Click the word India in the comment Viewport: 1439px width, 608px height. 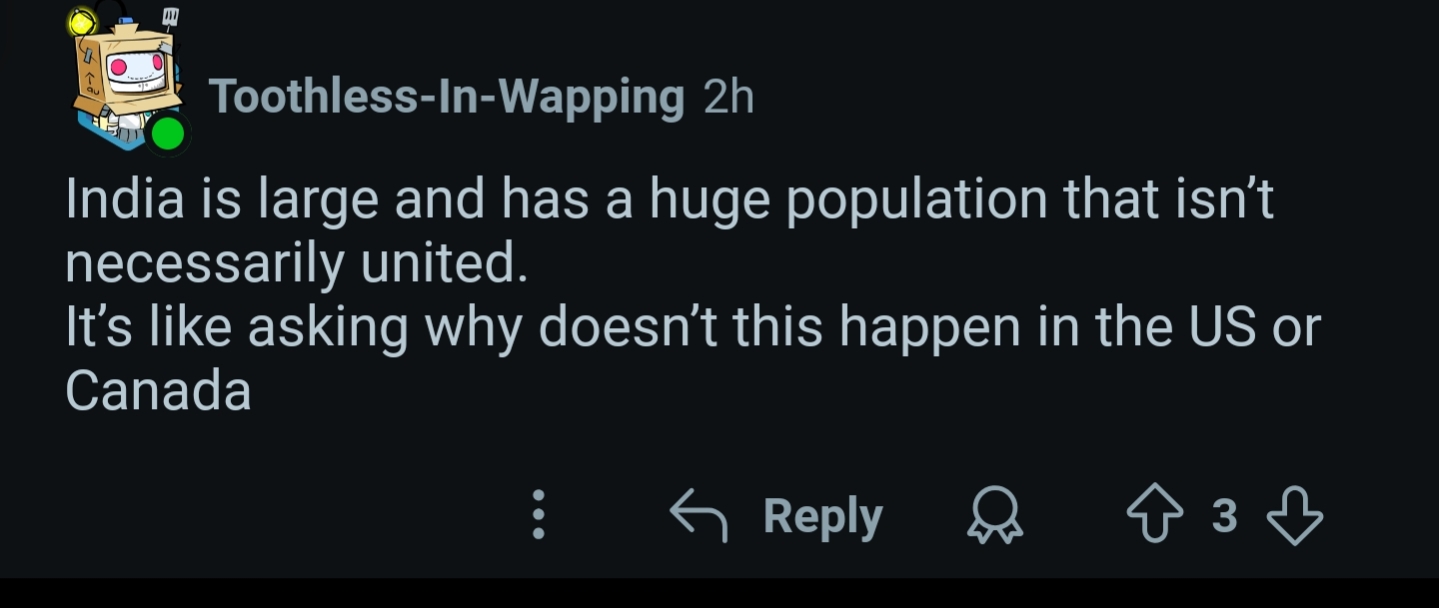125,199
